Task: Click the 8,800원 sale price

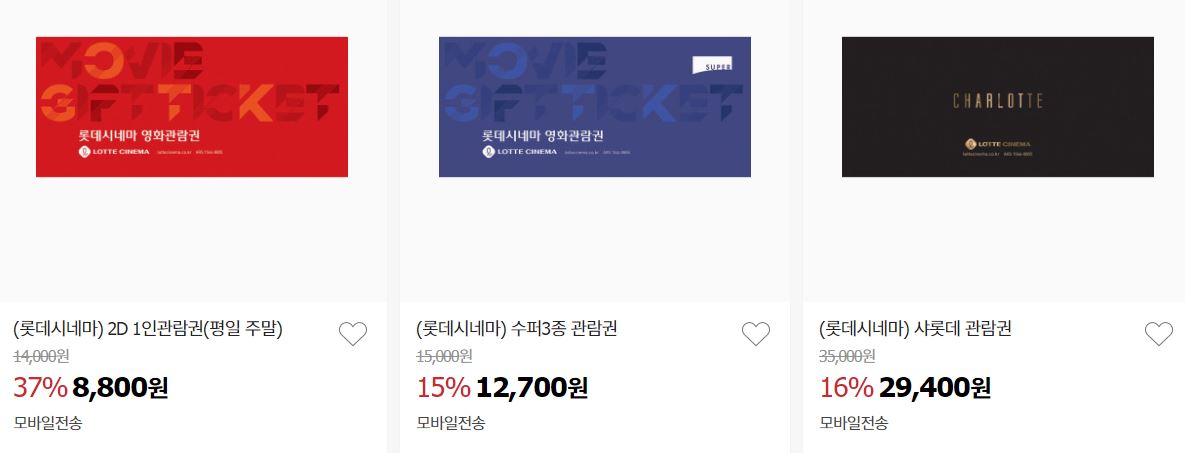Action: point(120,387)
